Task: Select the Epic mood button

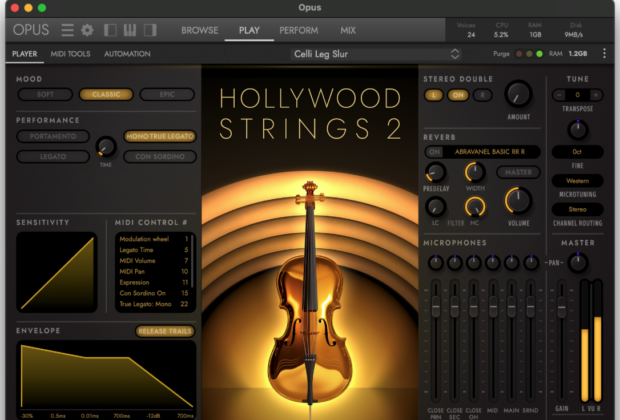Action: [x=167, y=95]
